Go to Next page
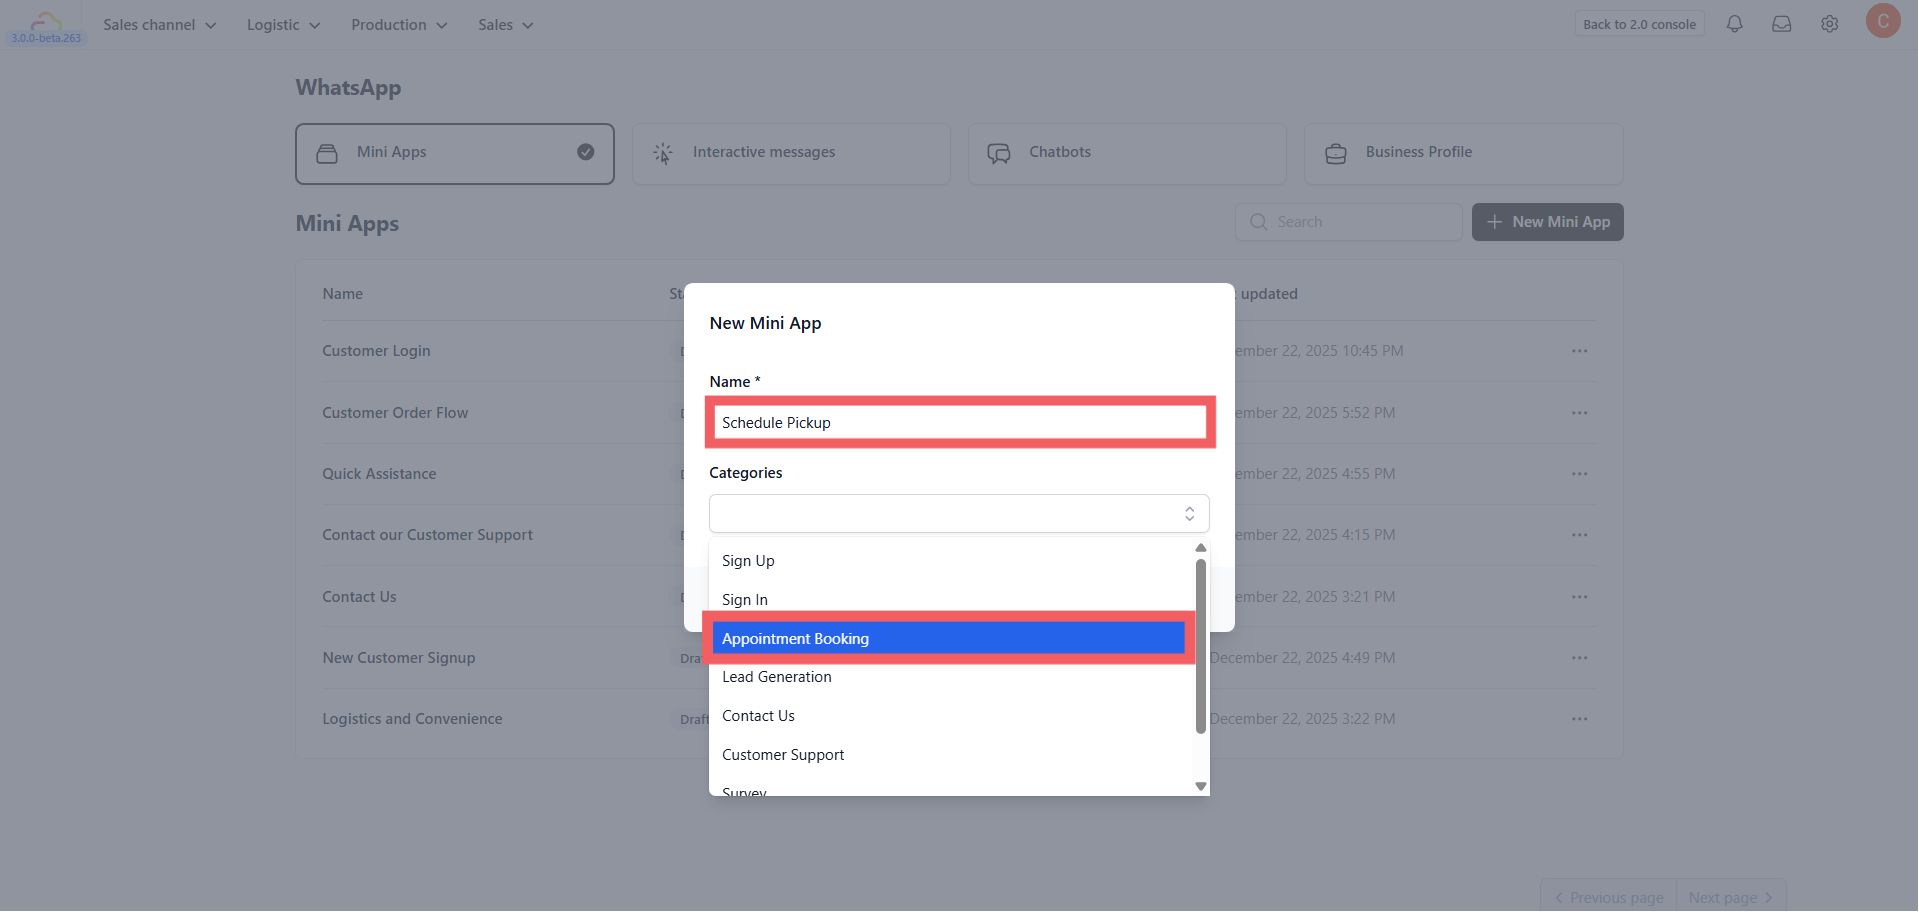This screenshot has height=912, width=1919. [1731, 898]
